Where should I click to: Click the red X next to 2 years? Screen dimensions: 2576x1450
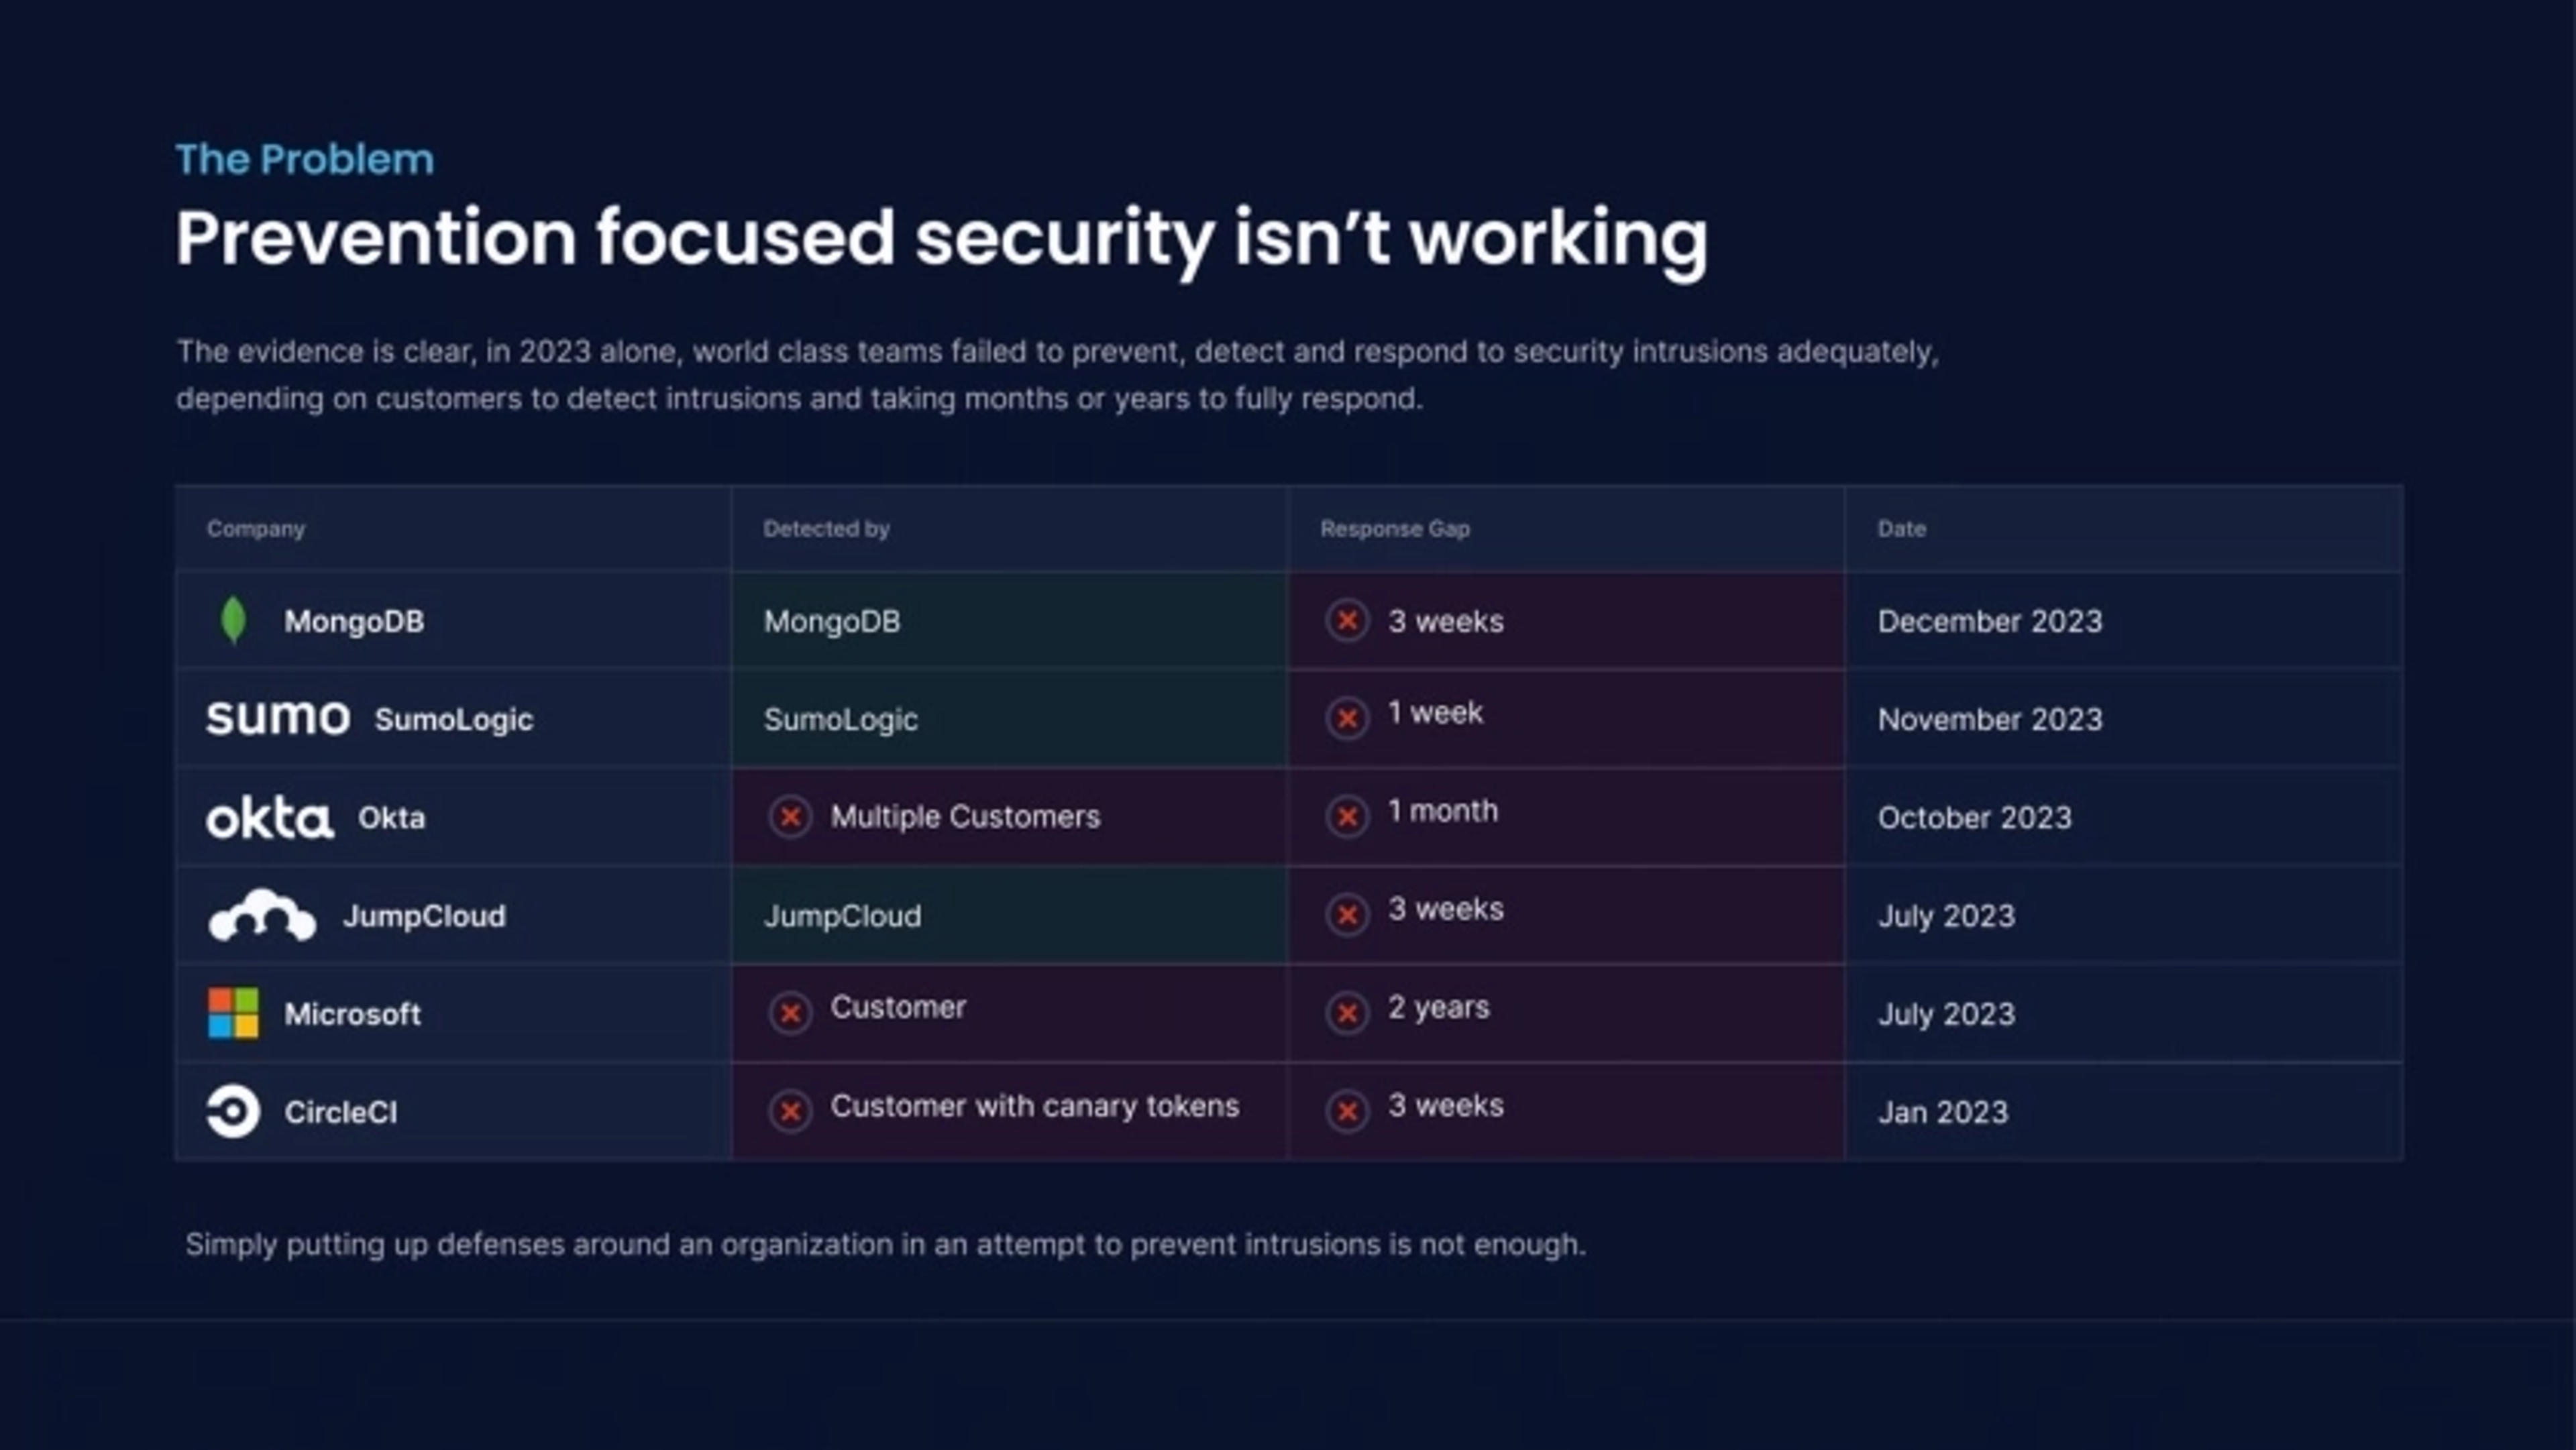pyautogui.click(x=1349, y=1012)
